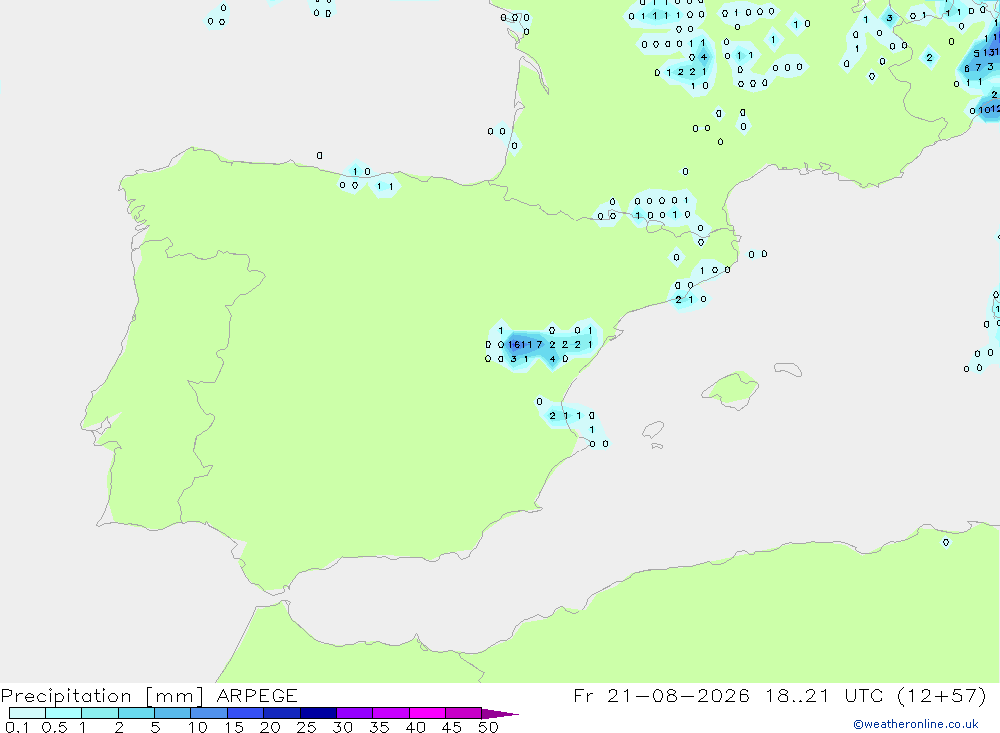The height and width of the screenshot is (733, 1000).
Task: Click the lone 0 value on the Algerian coast
Action: 946,543
